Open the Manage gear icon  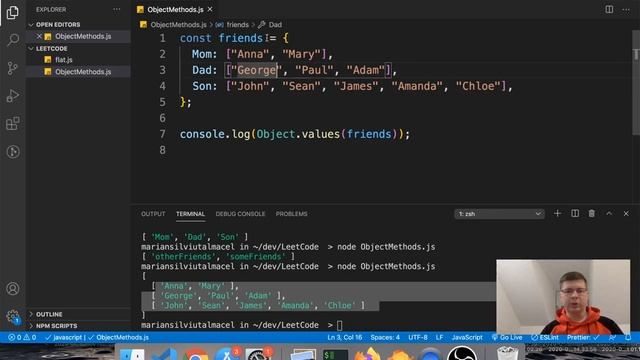tap(13, 316)
